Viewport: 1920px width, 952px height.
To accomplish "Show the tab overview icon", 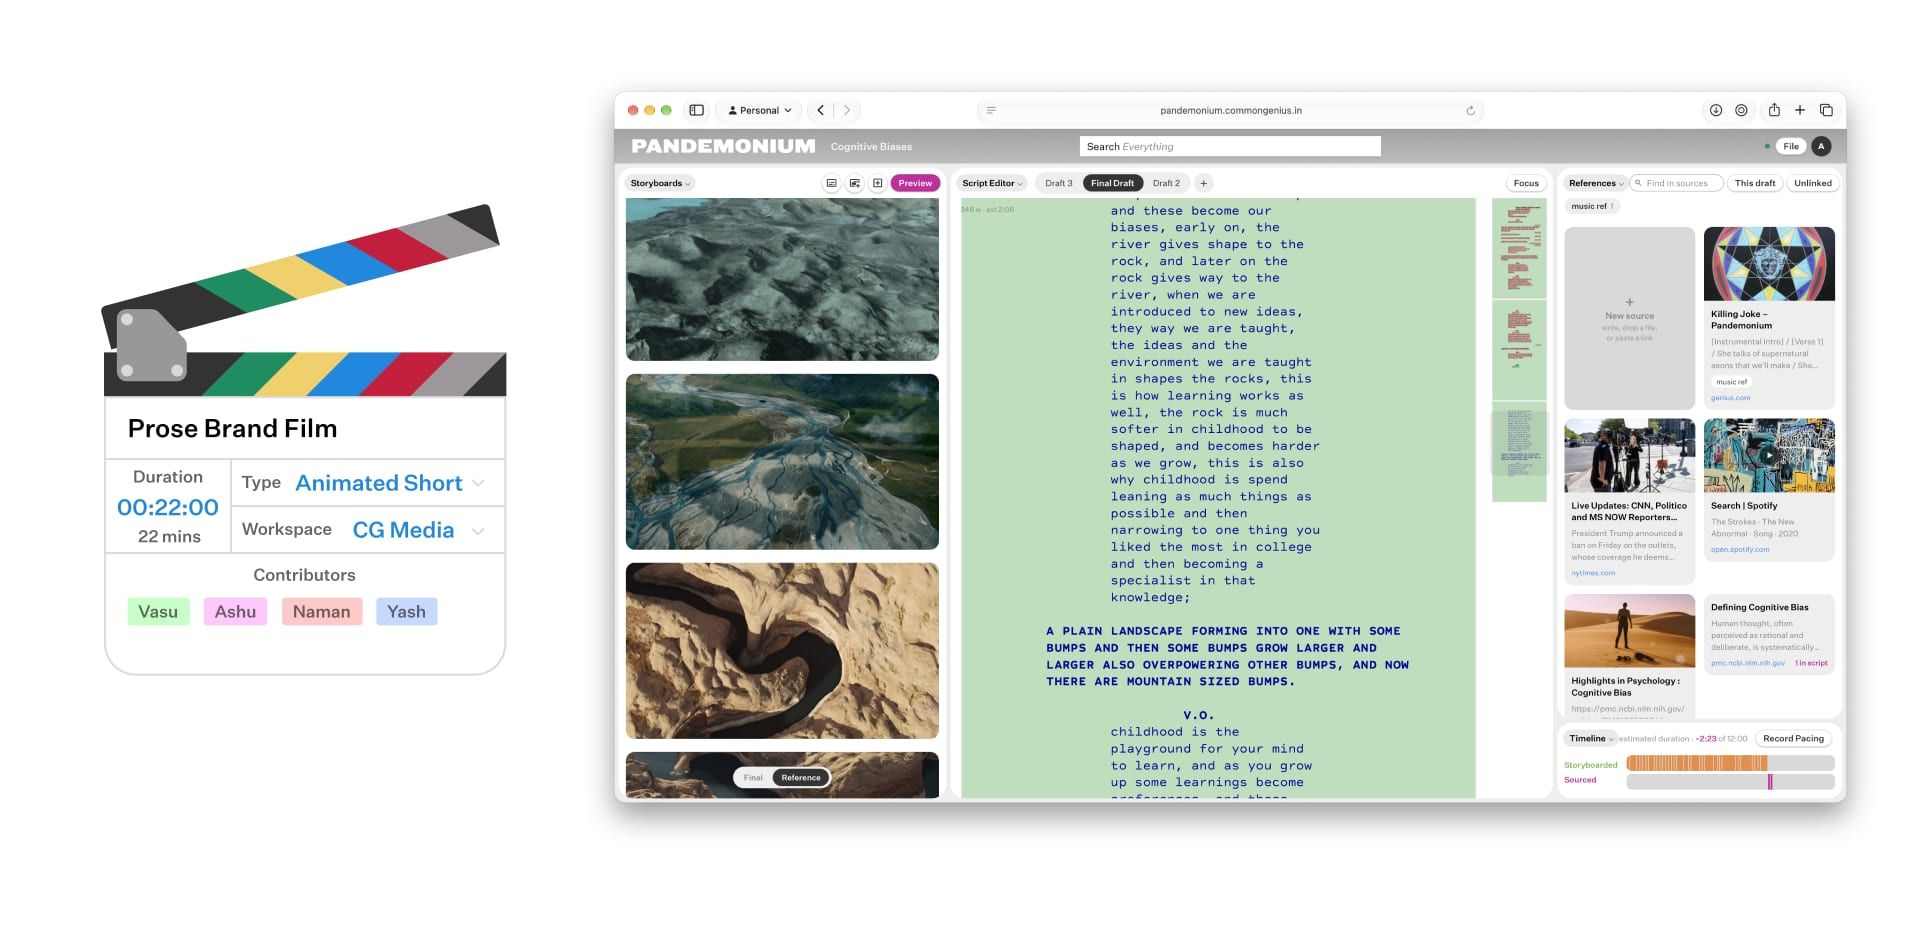I will pyautogui.click(x=1826, y=110).
